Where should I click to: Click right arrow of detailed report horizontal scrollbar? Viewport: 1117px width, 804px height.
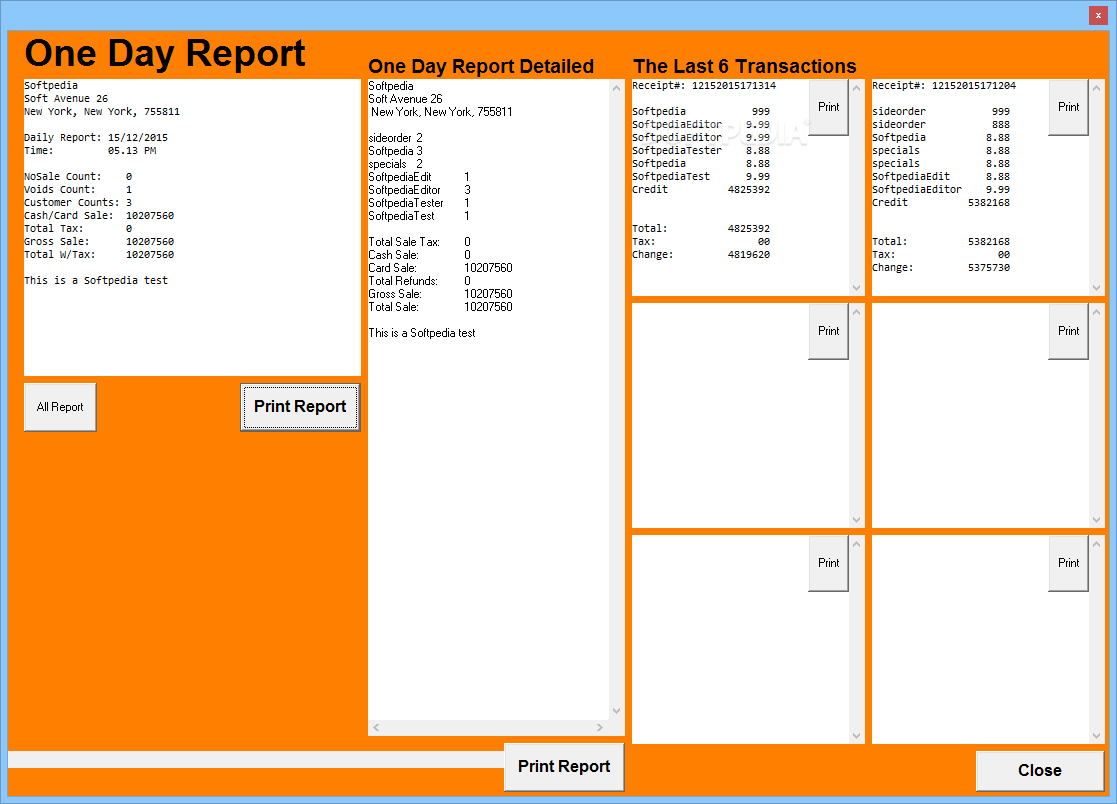600,727
